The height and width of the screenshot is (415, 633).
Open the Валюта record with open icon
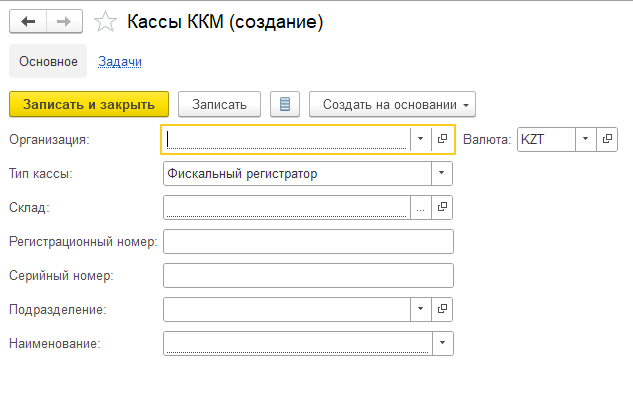click(x=607, y=139)
